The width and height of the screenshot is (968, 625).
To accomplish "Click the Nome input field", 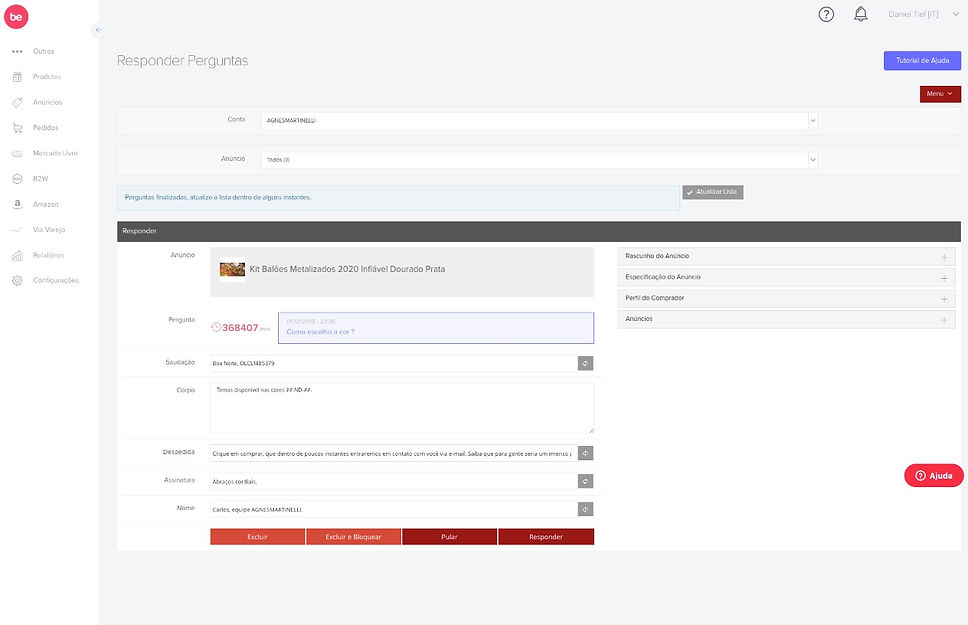I will click(393, 509).
